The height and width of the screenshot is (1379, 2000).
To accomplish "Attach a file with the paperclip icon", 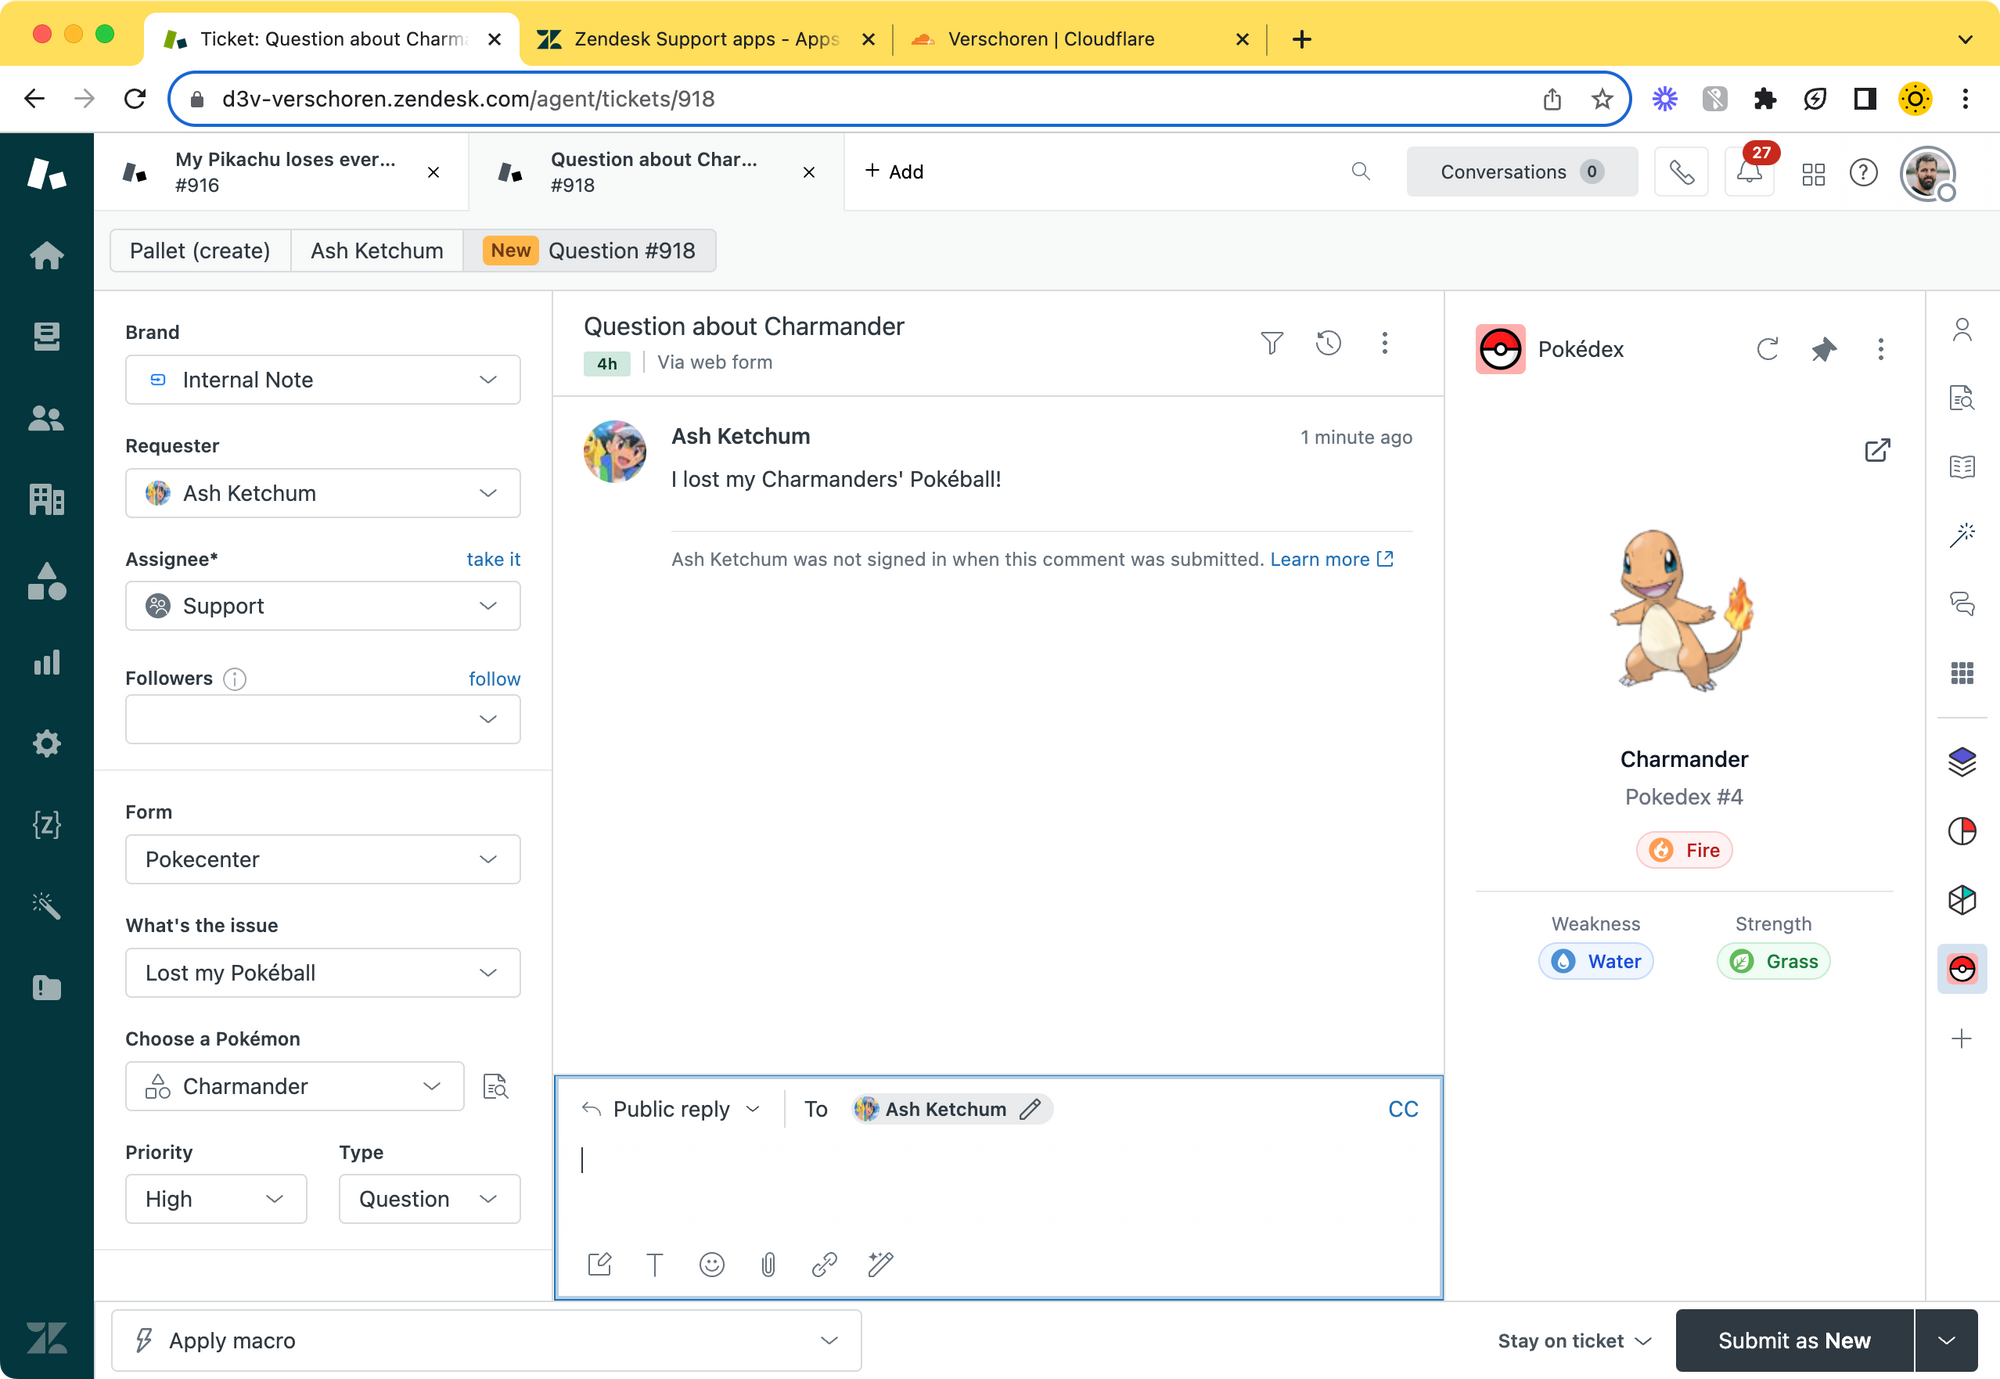I will [x=768, y=1264].
